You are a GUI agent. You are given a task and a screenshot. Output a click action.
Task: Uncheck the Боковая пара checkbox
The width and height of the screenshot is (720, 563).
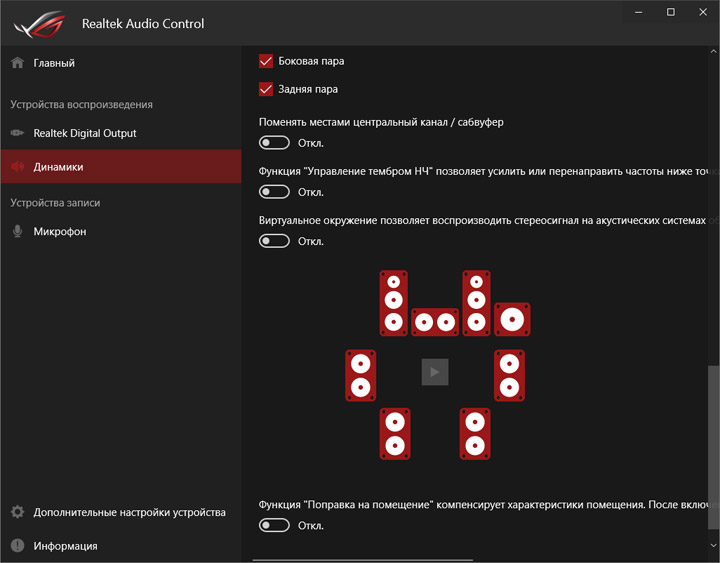coord(266,61)
